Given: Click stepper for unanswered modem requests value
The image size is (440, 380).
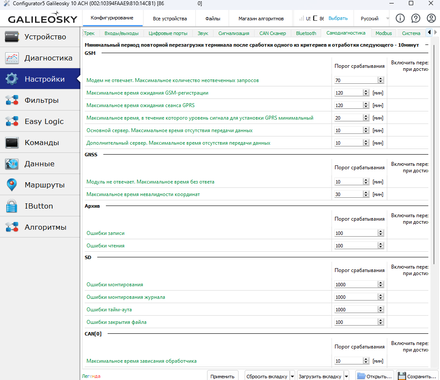Looking at the screenshot, I should coord(381,80).
